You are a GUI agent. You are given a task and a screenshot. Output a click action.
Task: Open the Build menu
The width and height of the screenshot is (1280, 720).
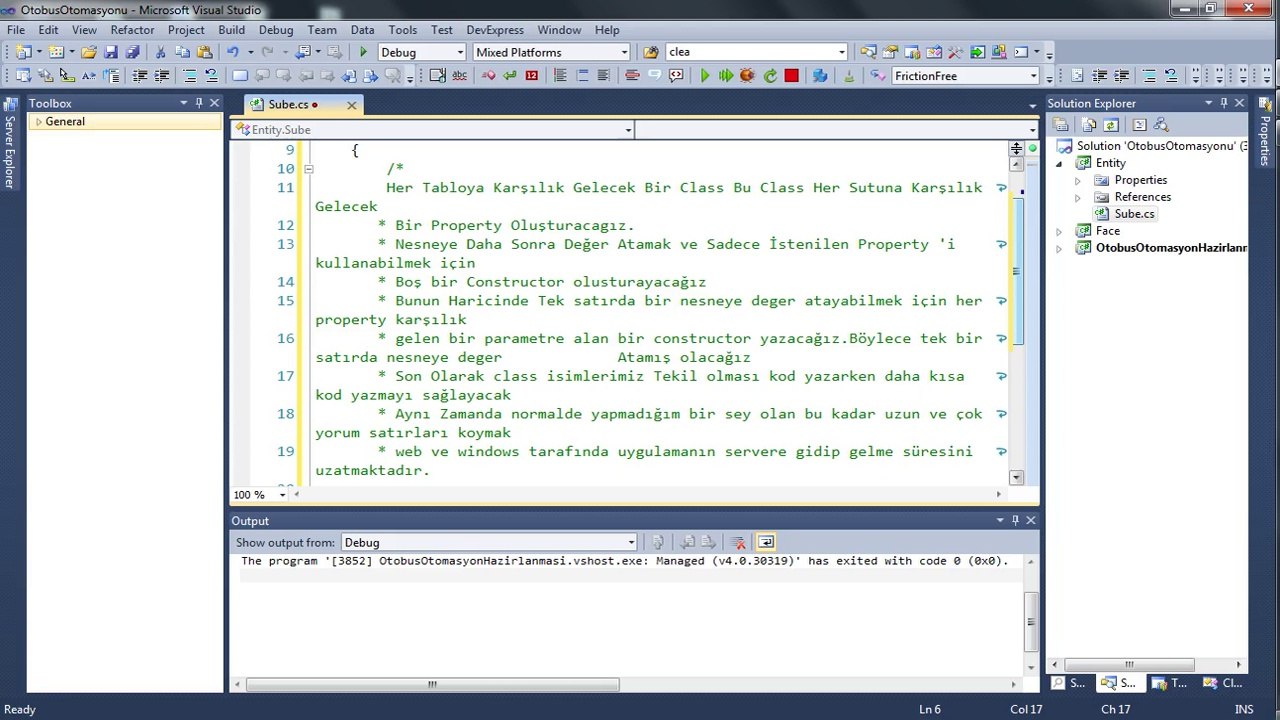click(x=231, y=30)
